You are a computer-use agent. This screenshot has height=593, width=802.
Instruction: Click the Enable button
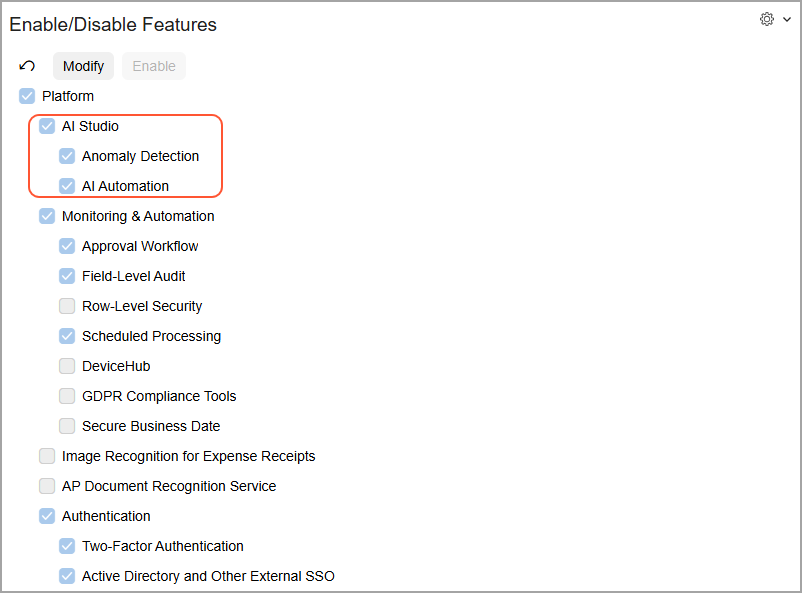point(154,66)
